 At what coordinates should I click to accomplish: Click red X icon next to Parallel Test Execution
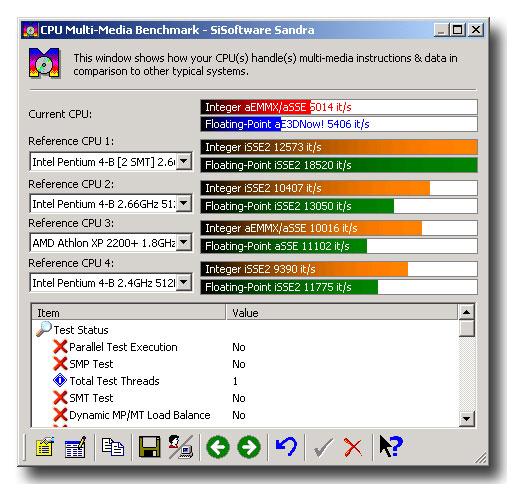tap(60, 347)
